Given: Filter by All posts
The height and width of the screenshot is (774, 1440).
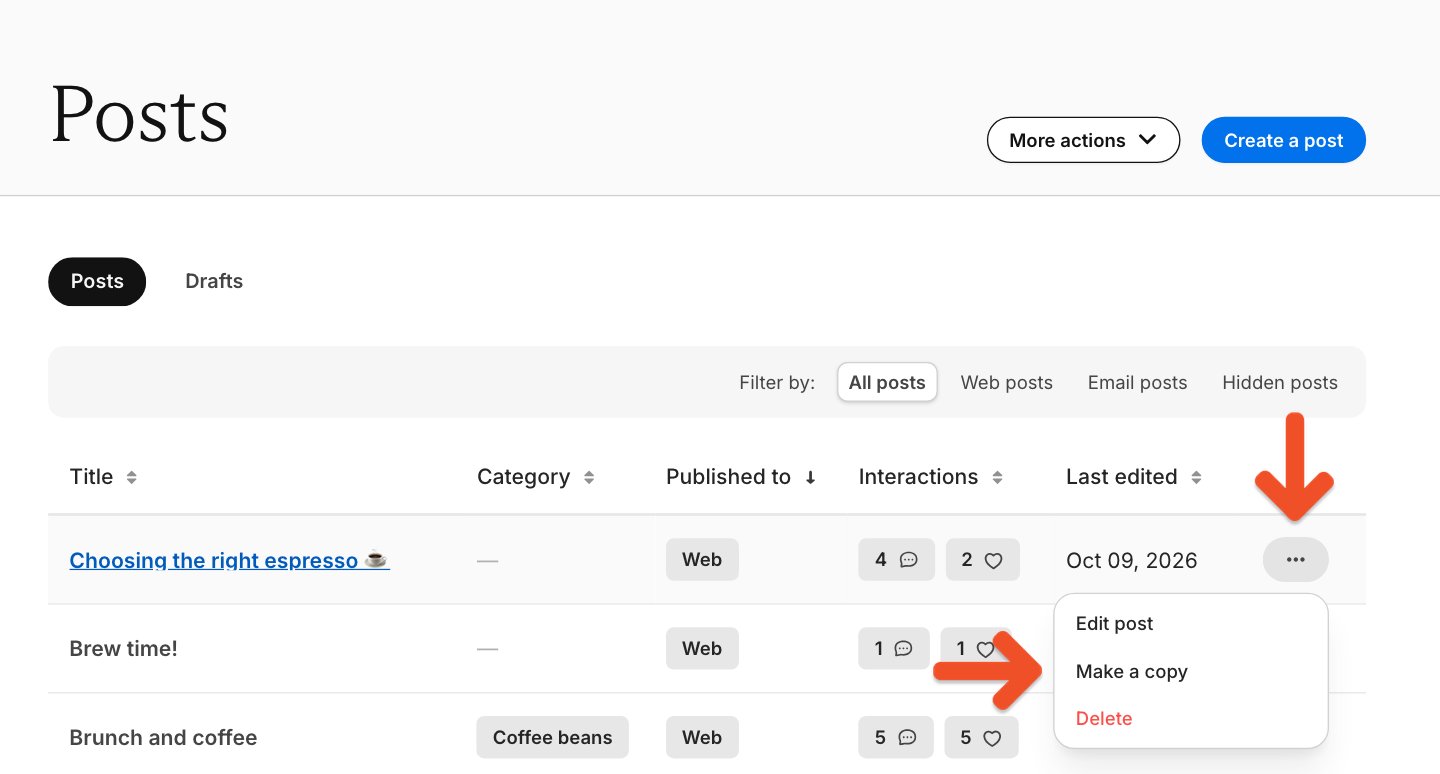Looking at the screenshot, I should click(887, 382).
